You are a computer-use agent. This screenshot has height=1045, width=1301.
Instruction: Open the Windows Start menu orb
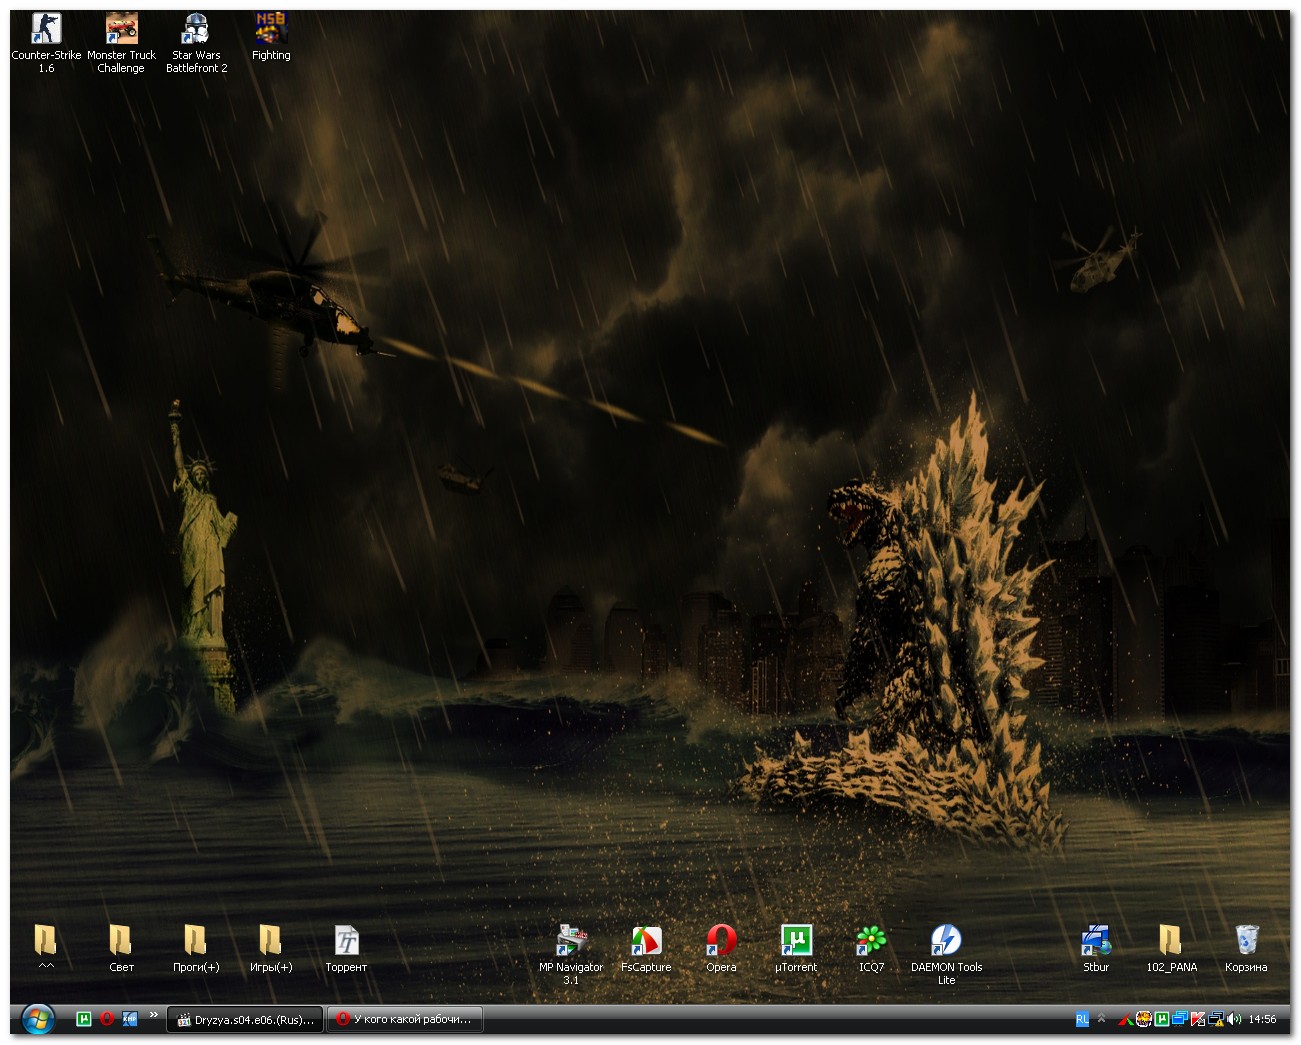pyautogui.click(x=38, y=1019)
